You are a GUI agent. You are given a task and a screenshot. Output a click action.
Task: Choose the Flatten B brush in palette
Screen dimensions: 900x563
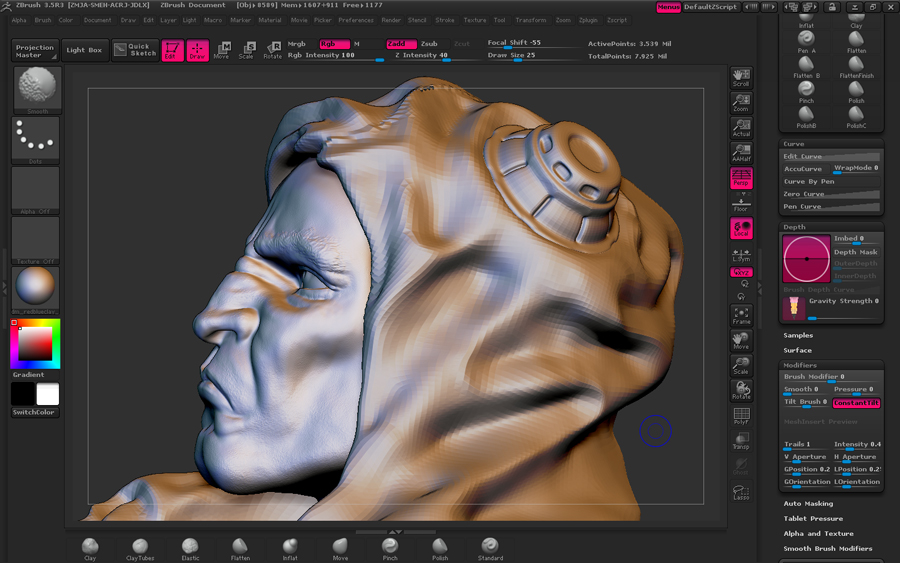coord(806,68)
